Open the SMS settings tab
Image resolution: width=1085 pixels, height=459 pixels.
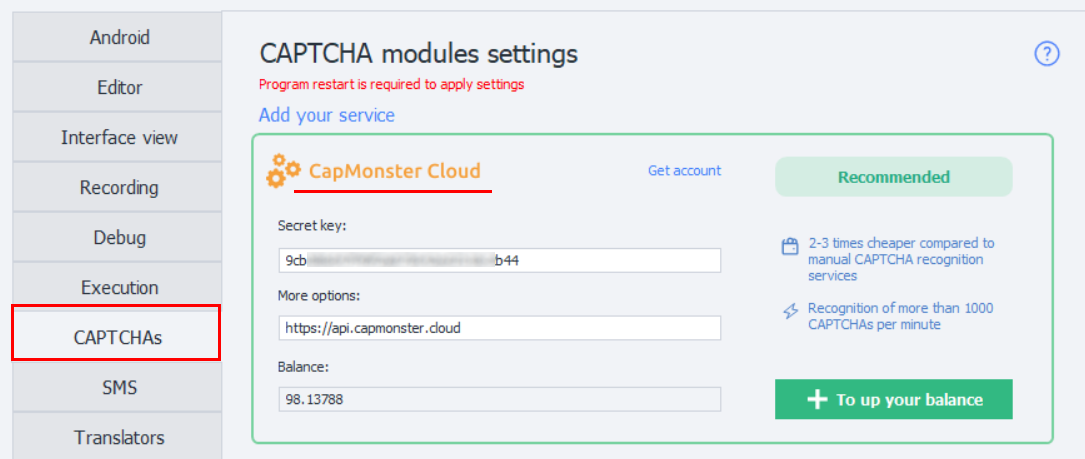119,387
